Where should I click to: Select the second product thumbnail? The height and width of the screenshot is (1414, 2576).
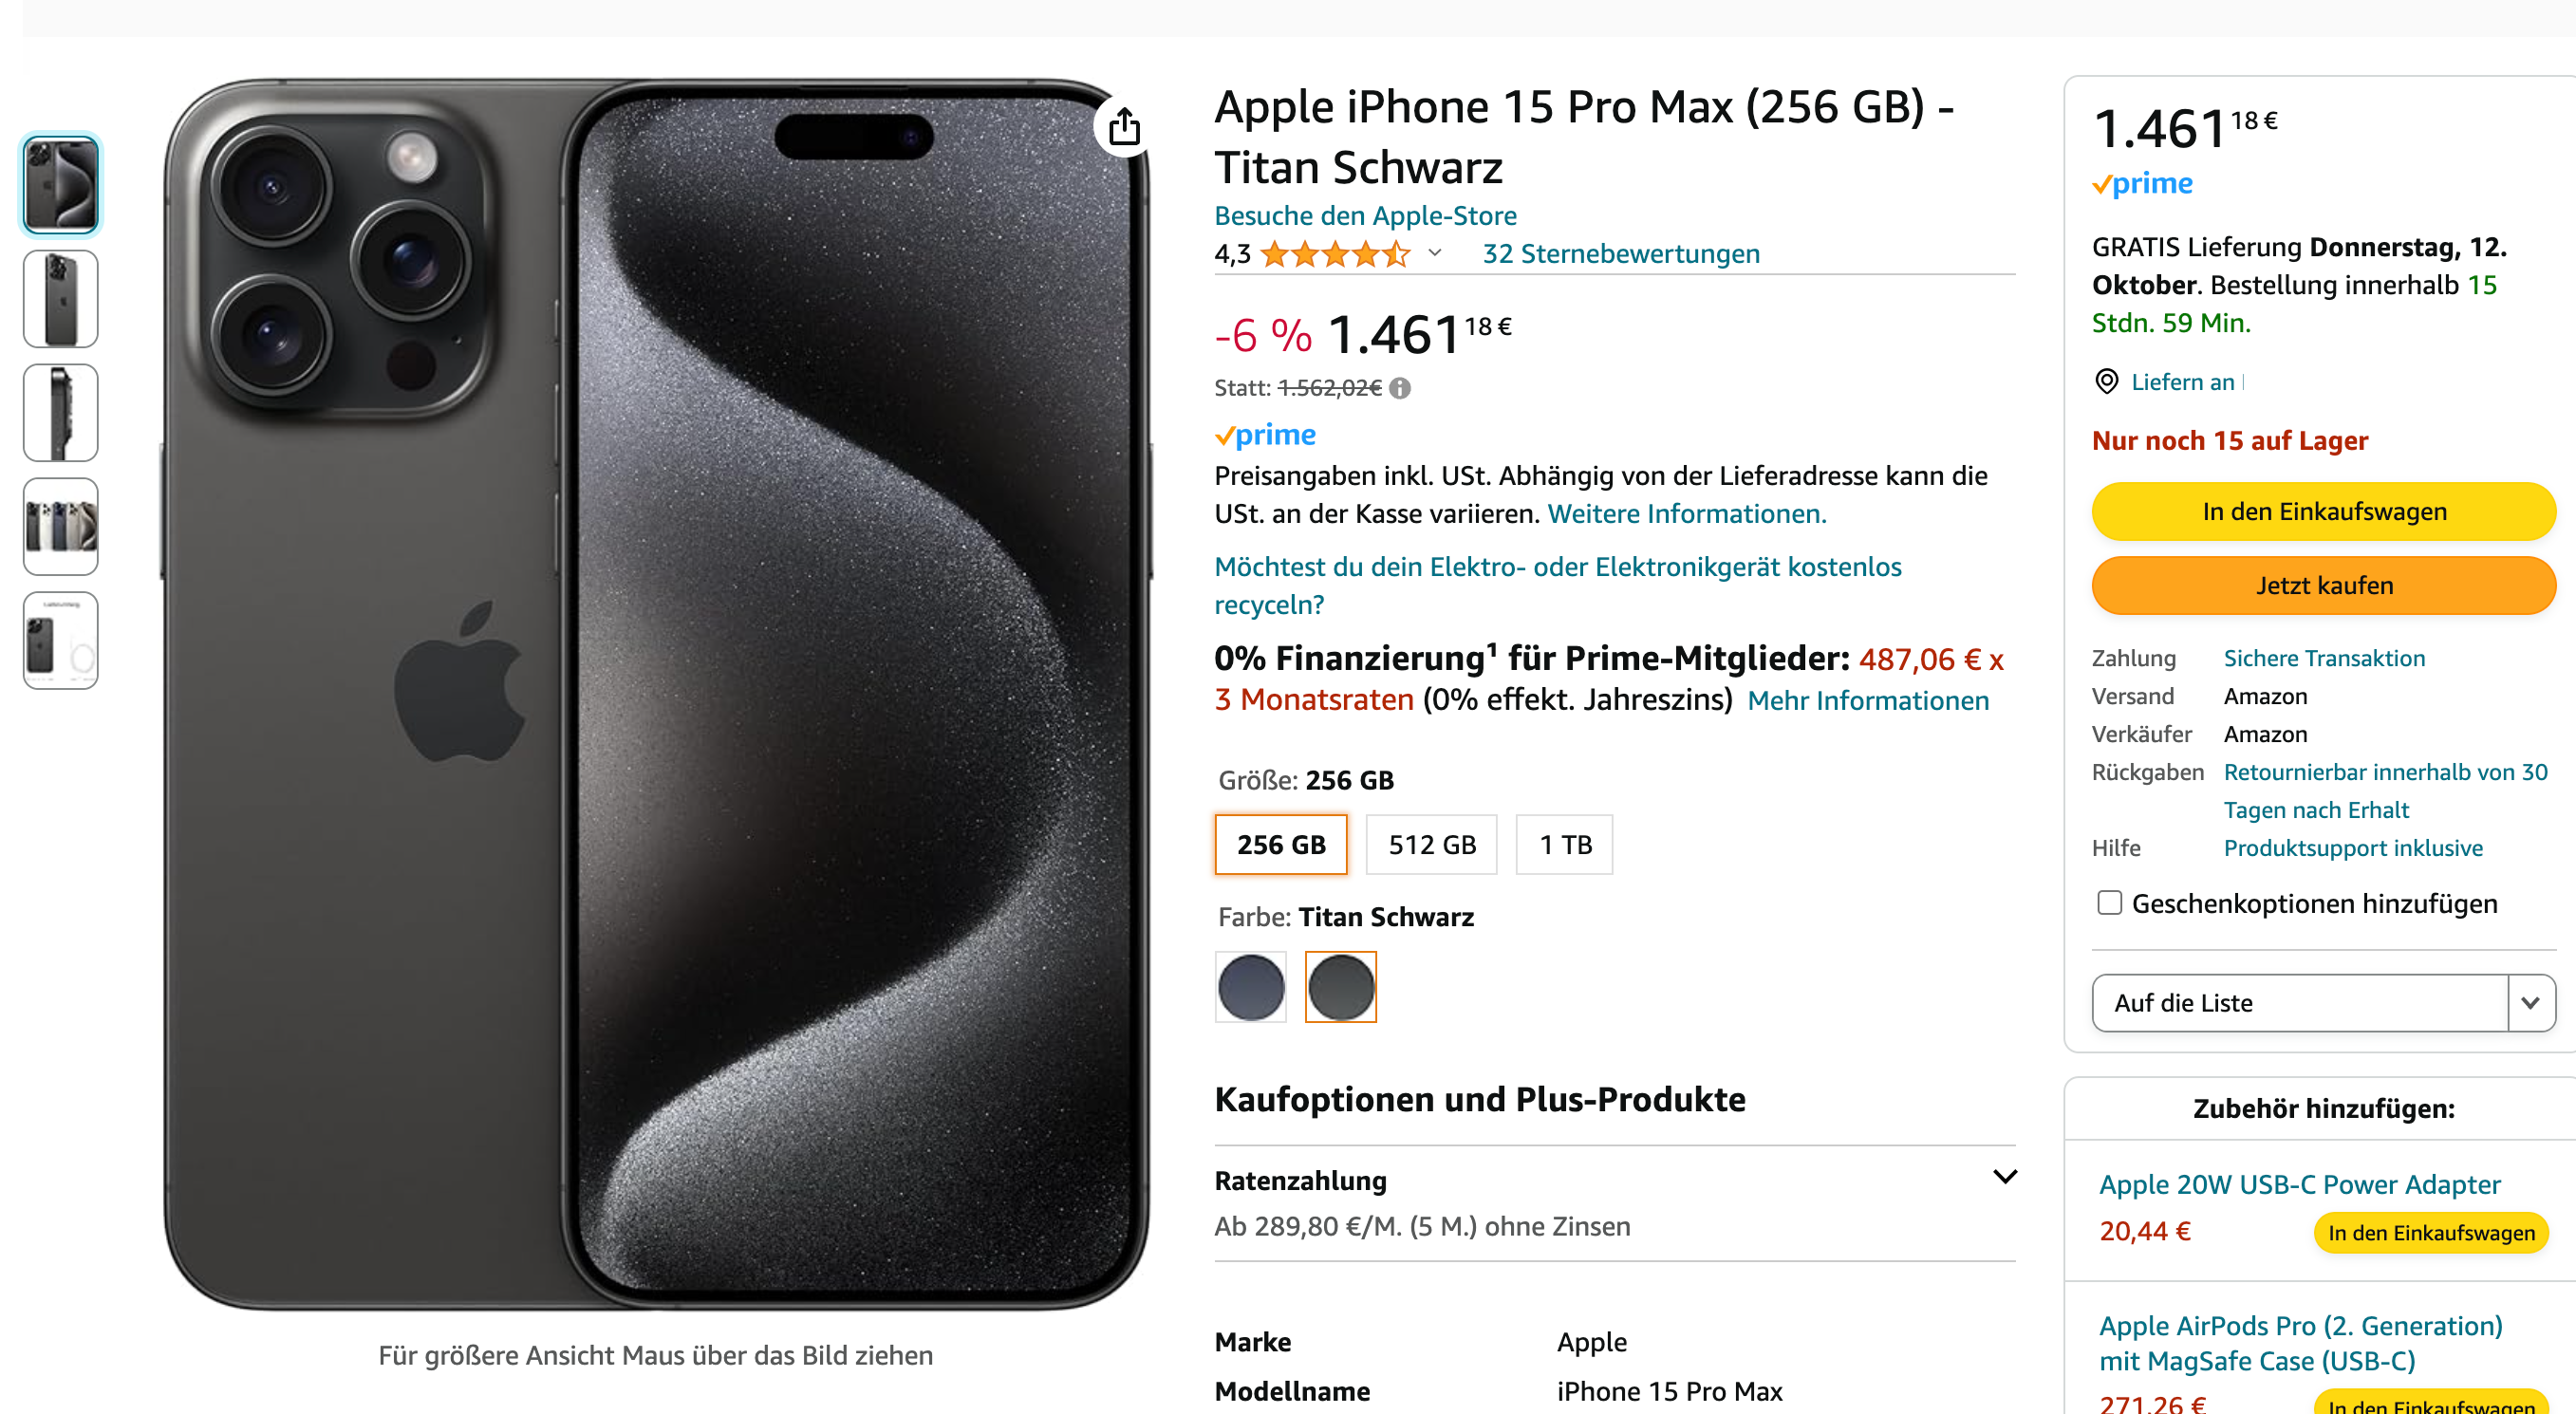[60, 298]
